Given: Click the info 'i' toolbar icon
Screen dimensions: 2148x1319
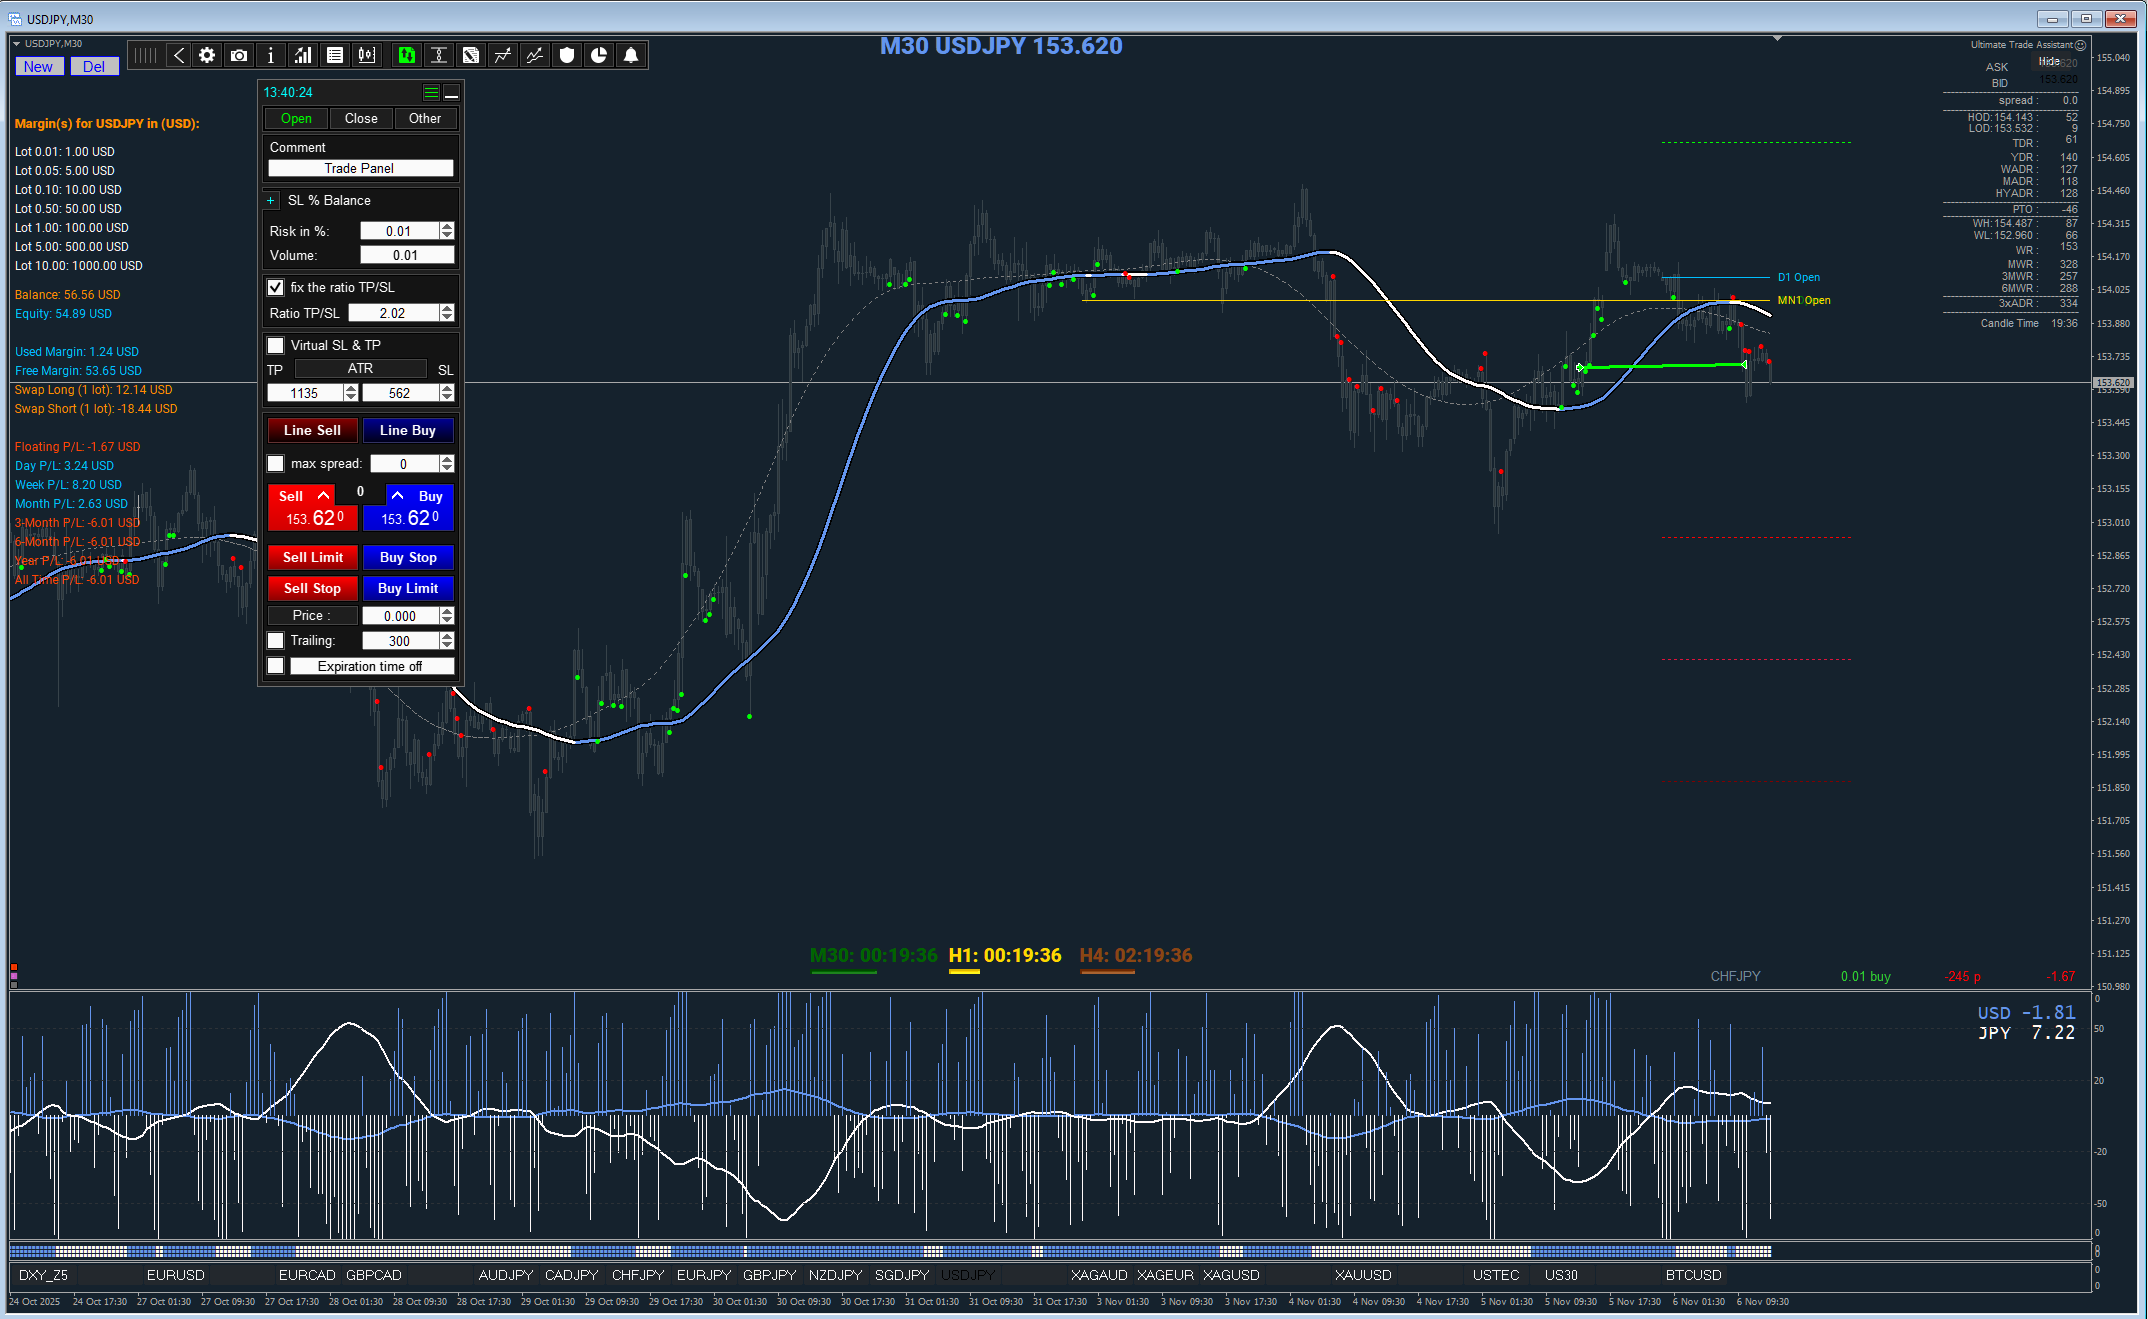Looking at the screenshot, I should tap(271, 56).
